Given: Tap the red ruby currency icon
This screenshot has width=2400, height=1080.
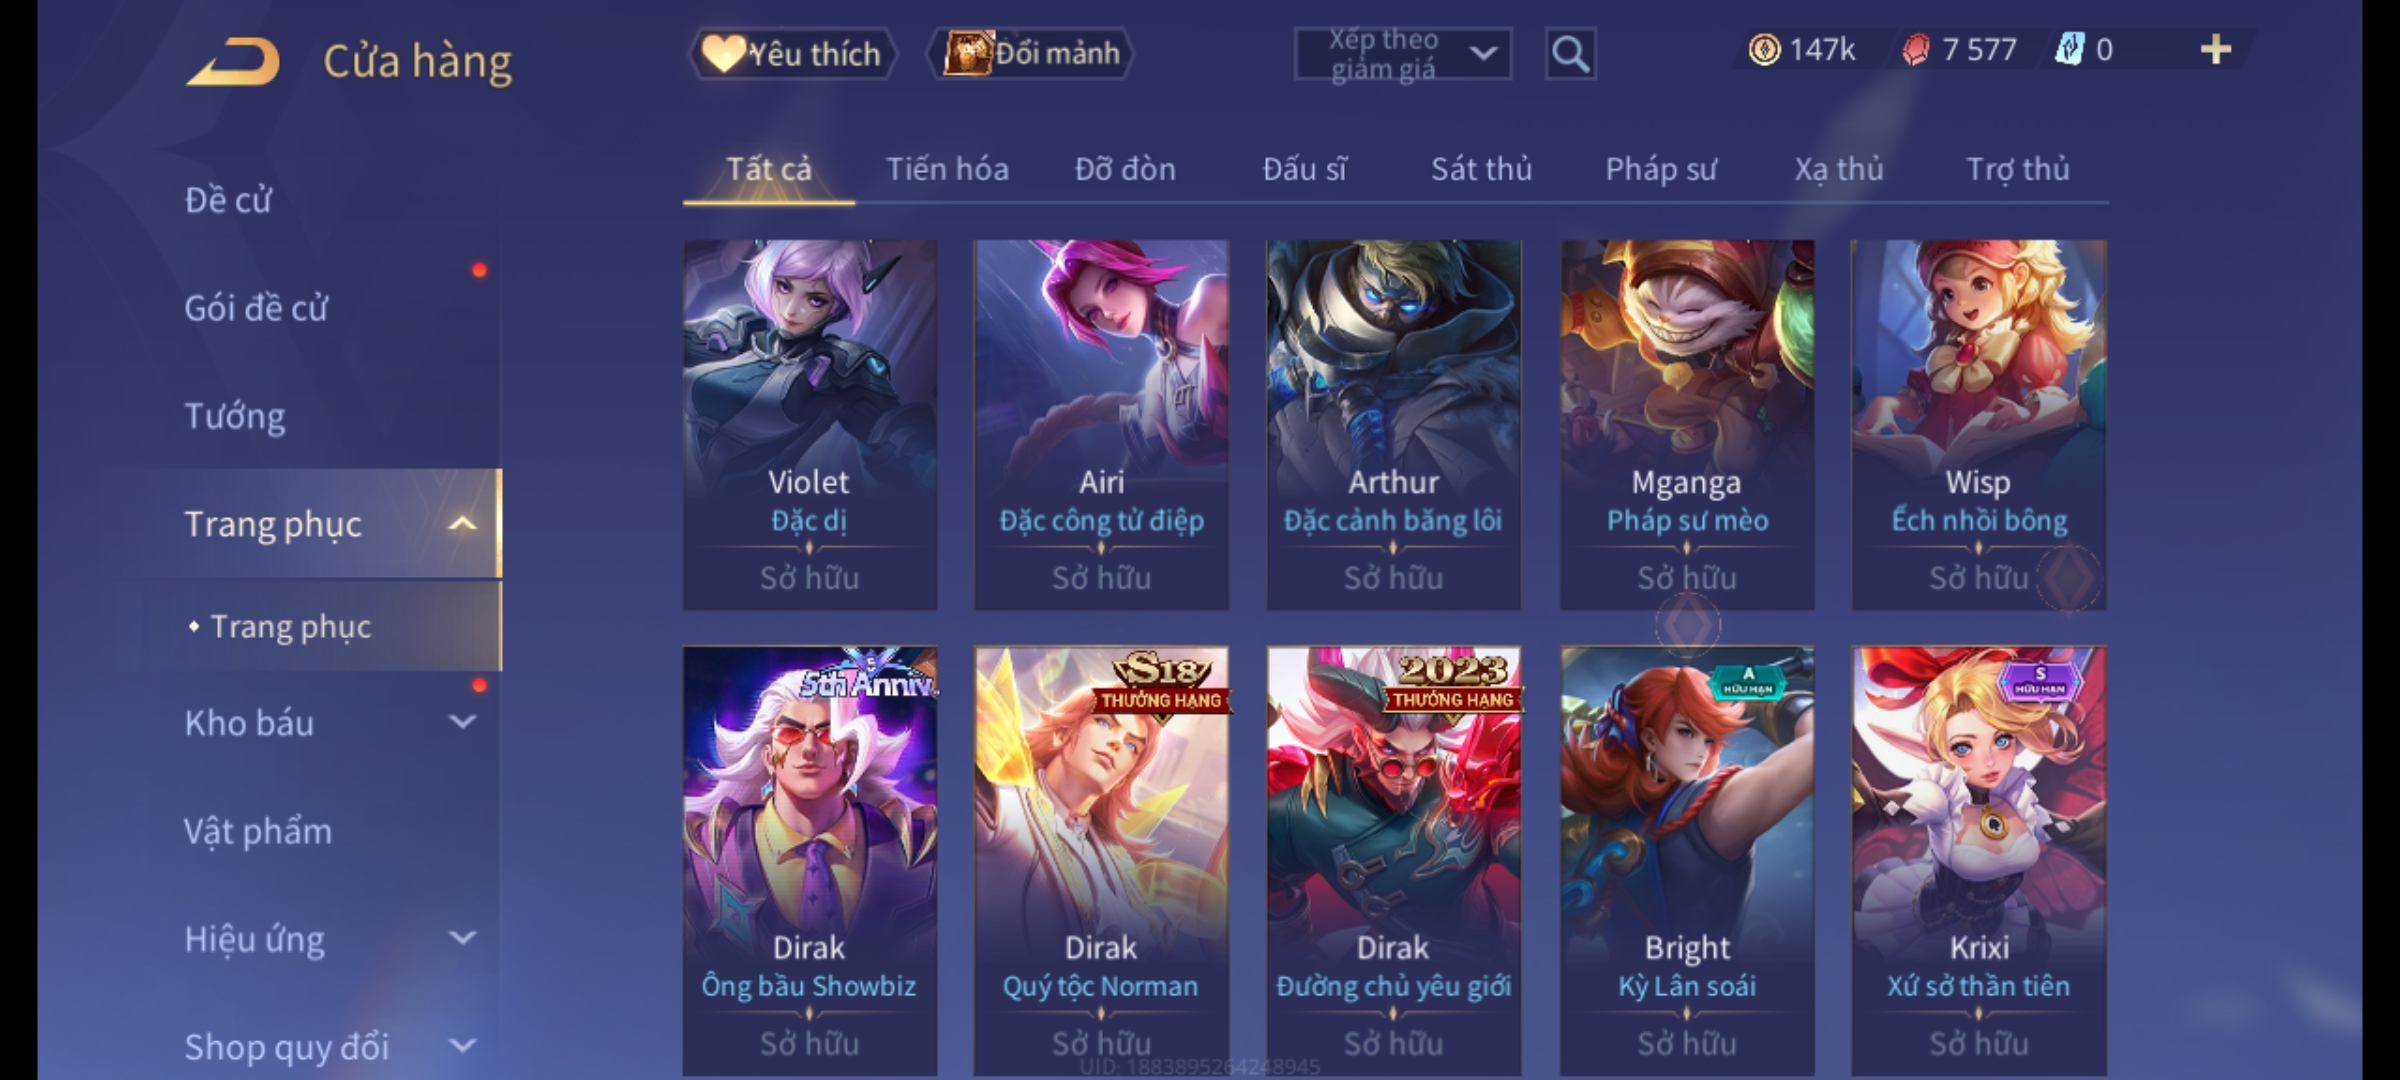Looking at the screenshot, I should coord(1916,50).
